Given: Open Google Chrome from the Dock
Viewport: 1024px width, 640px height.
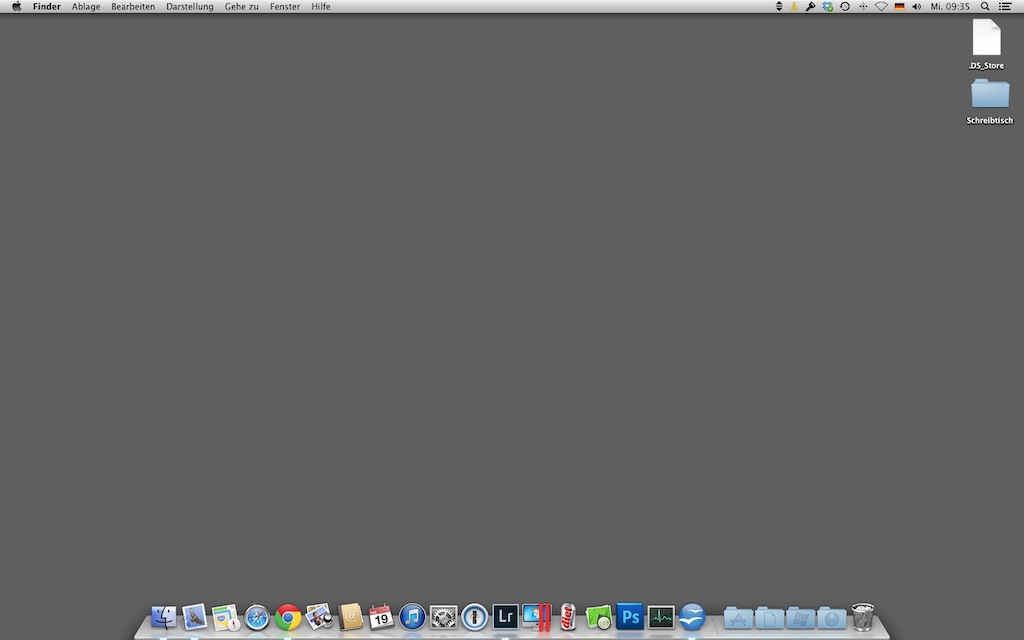Looking at the screenshot, I should click(288, 617).
